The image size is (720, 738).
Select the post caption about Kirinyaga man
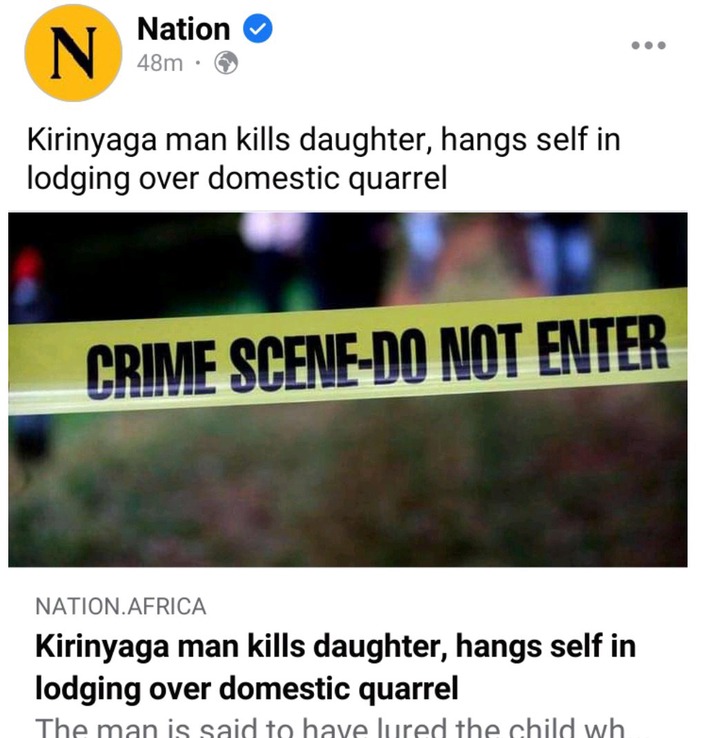tap(323, 159)
